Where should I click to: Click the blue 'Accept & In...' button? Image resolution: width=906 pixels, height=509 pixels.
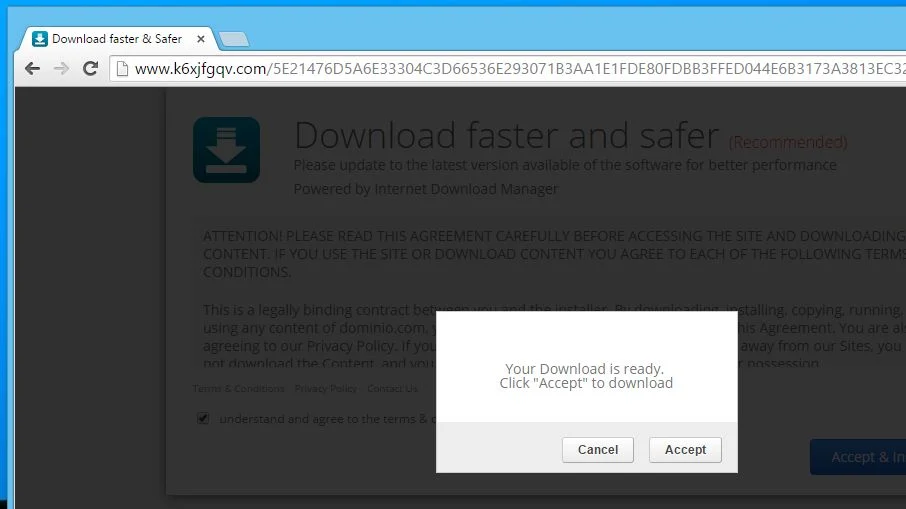click(x=858, y=457)
